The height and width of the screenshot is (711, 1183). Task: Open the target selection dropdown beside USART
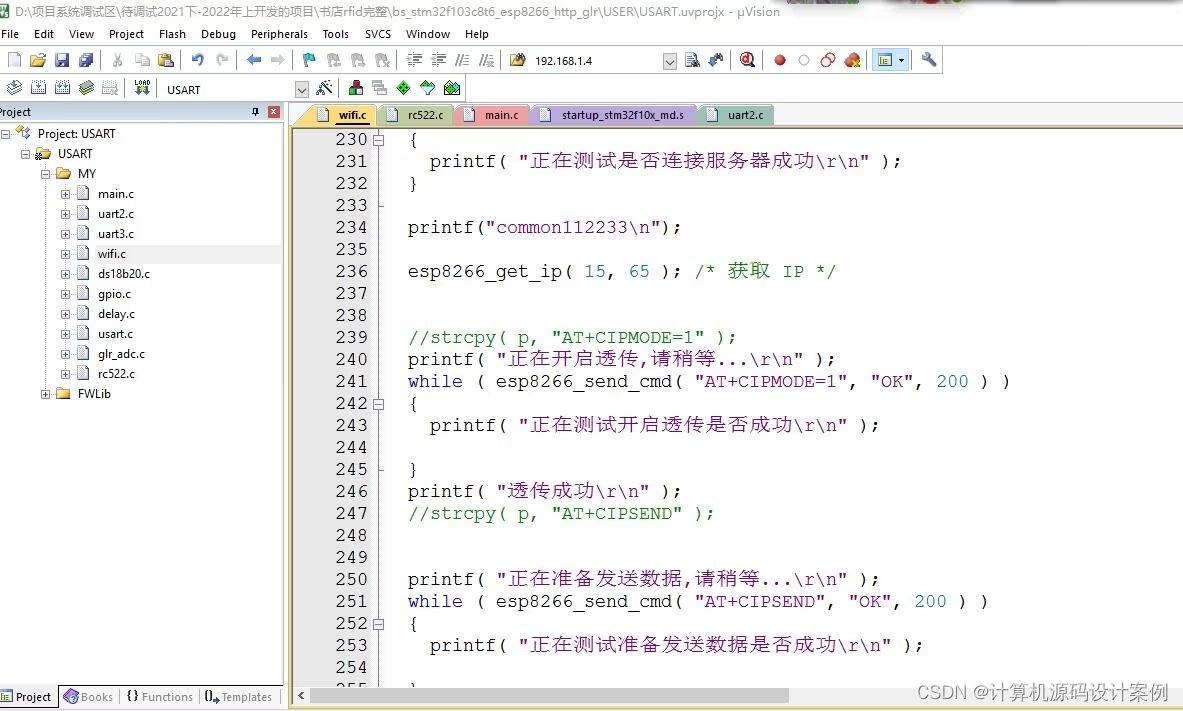(301, 88)
